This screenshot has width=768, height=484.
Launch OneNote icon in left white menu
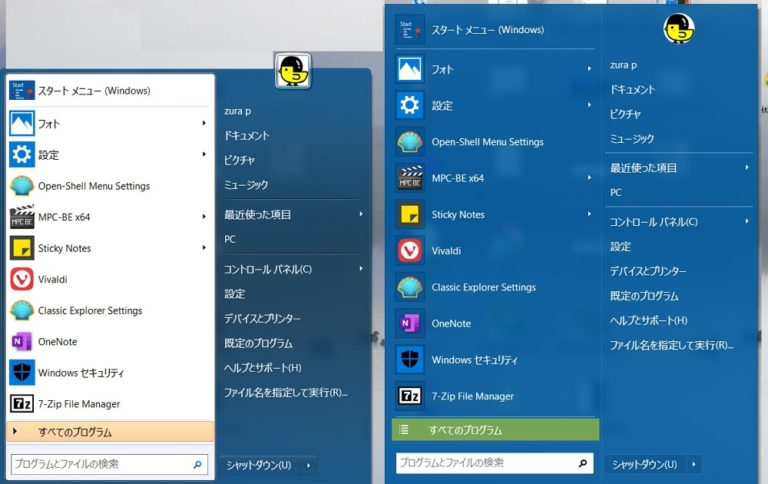point(22,341)
